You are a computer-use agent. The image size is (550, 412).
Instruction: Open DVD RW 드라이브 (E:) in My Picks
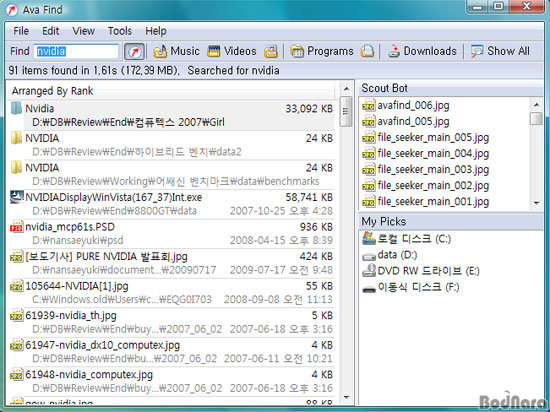coord(421,271)
